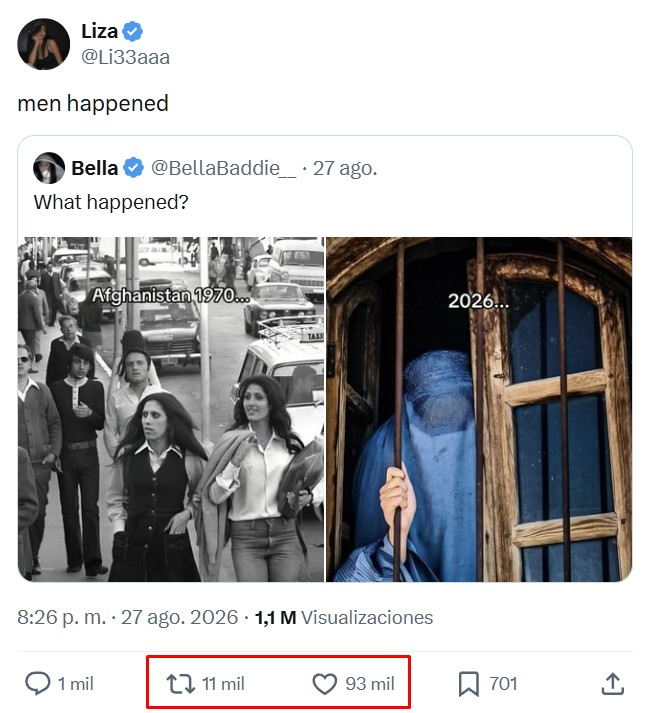Image resolution: width=649 pixels, height=713 pixels.
Task: Open the @BellaBaddie__ handle link
Action: pos(223,168)
